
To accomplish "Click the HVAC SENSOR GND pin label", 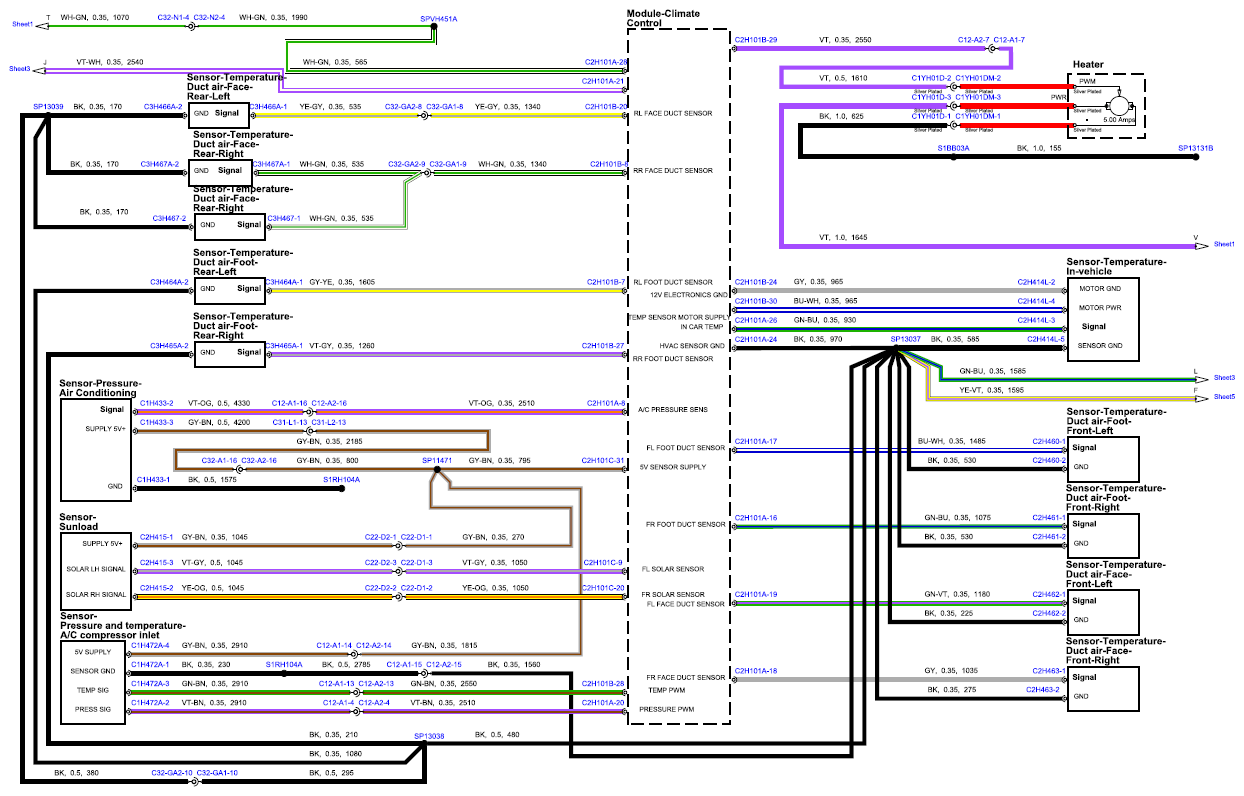I will click(692, 346).
